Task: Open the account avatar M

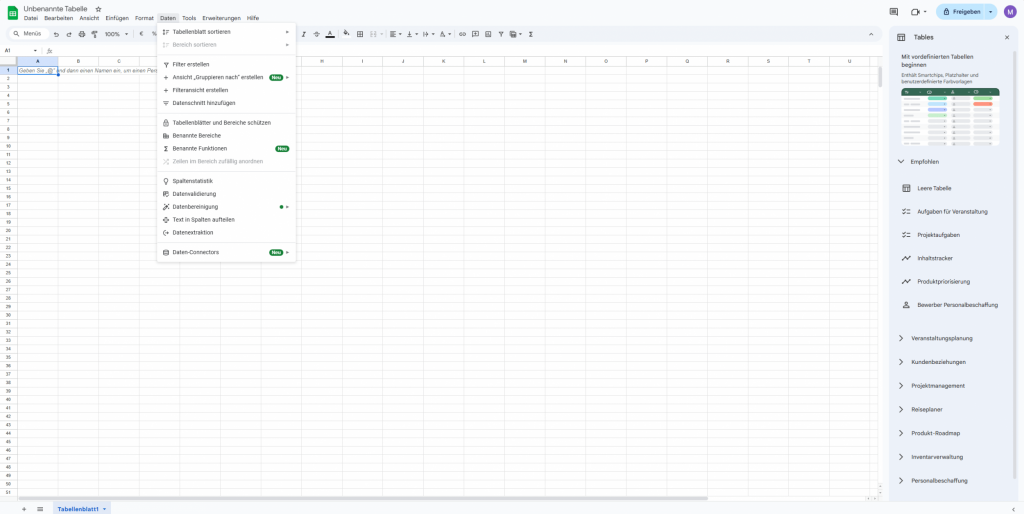Action: point(1010,12)
